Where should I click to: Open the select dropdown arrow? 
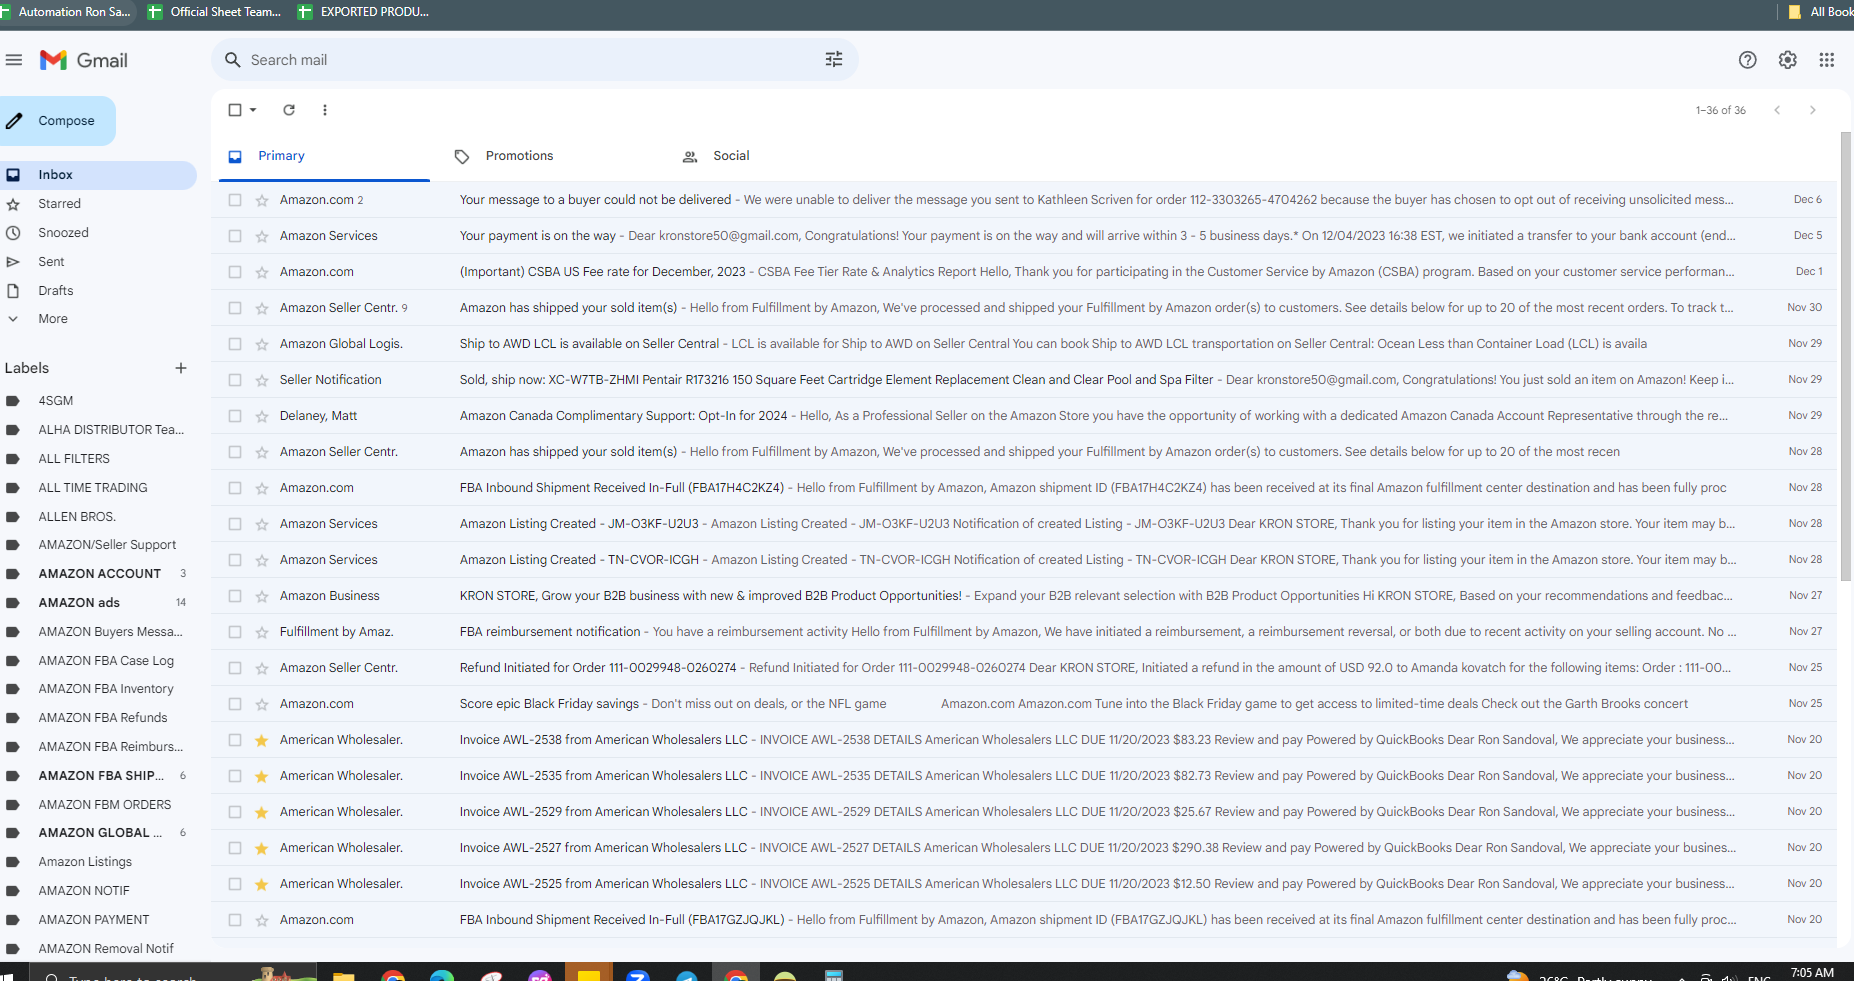pyautogui.click(x=254, y=110)
